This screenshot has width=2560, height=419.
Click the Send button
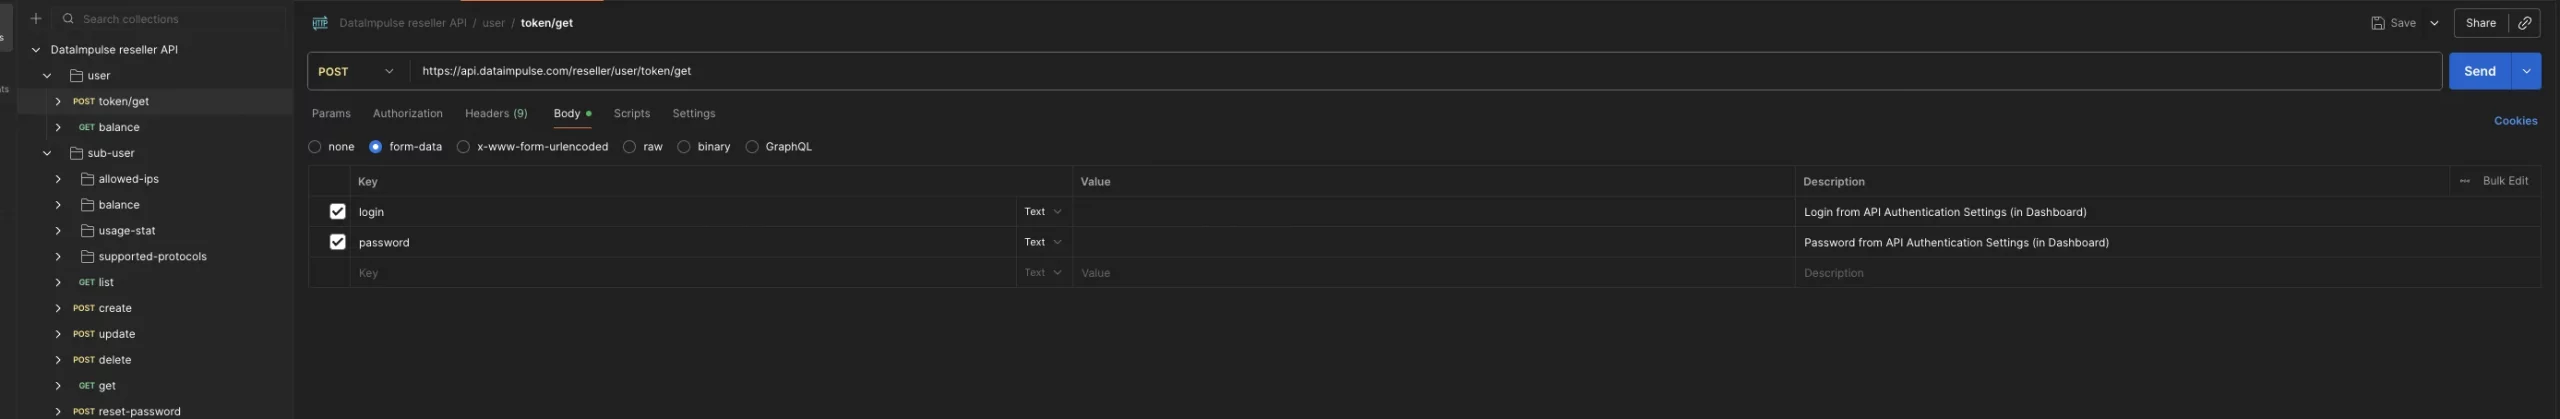pos(2479,71)
